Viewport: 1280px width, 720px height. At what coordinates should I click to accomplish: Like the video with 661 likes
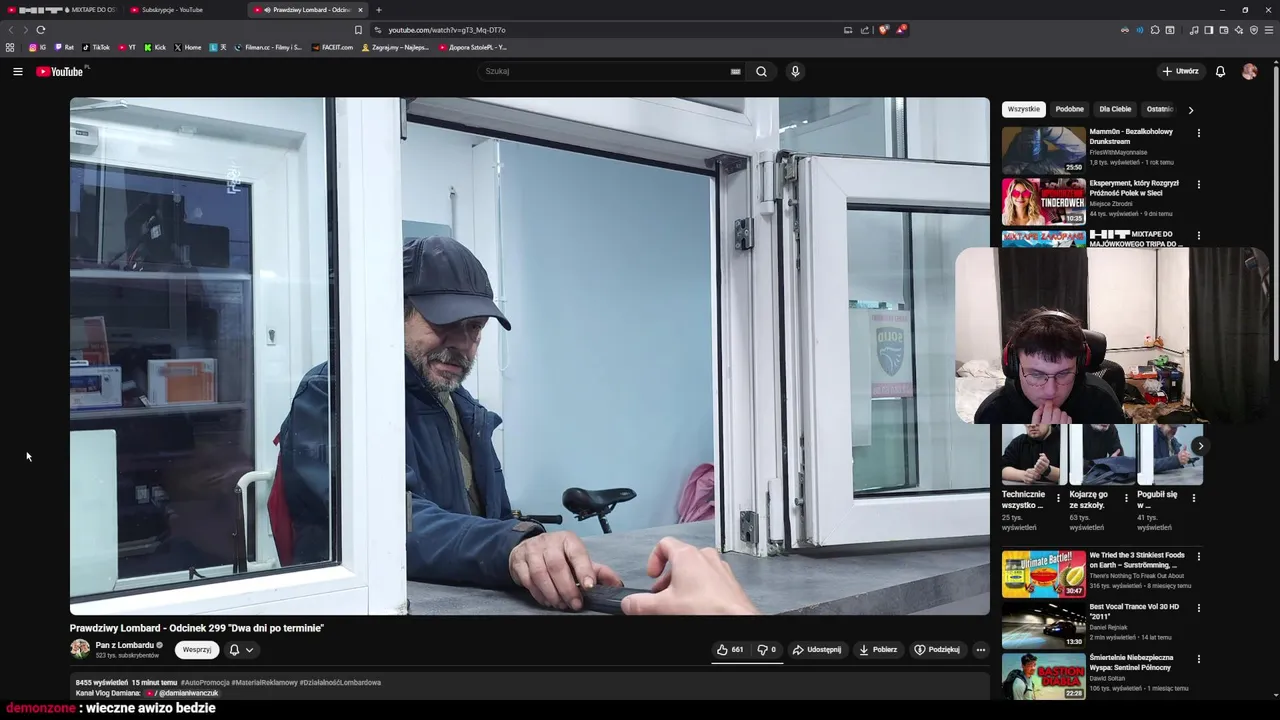[729, 649]
